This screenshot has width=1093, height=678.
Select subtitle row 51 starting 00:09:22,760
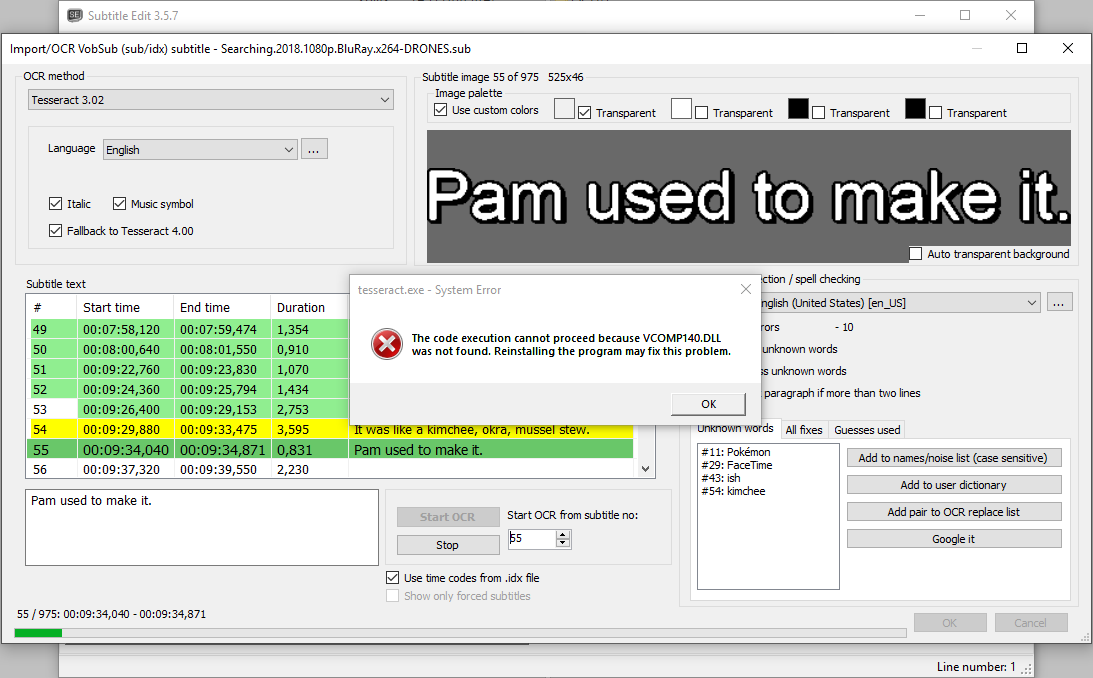click(x=188, y=369)
